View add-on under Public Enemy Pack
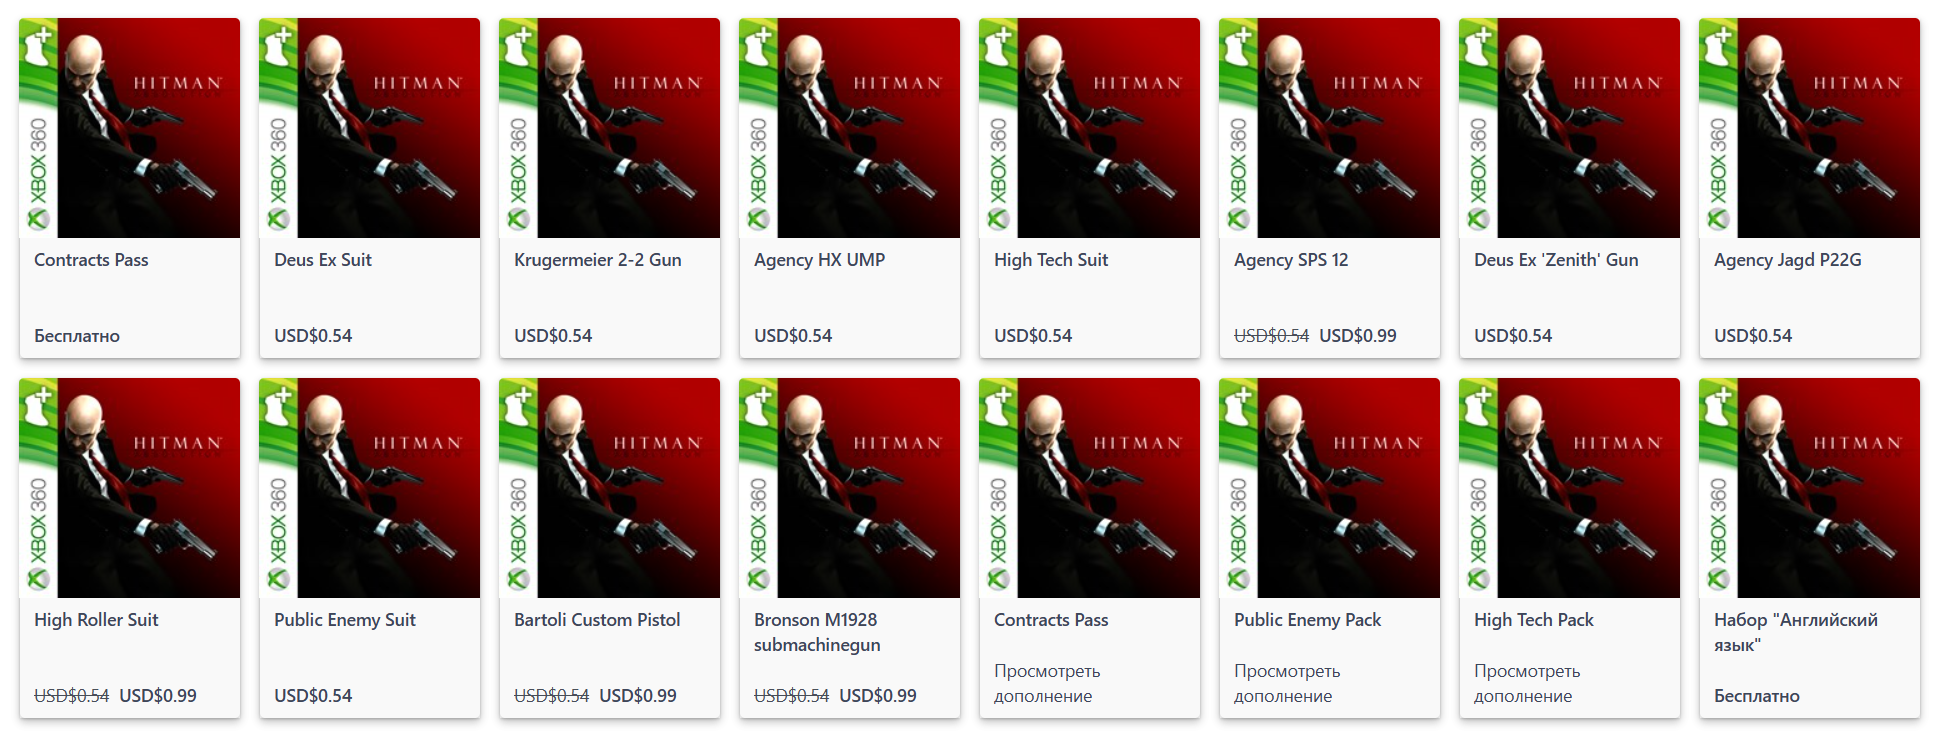1936x732 pixels. click(x=1287, y=683)
